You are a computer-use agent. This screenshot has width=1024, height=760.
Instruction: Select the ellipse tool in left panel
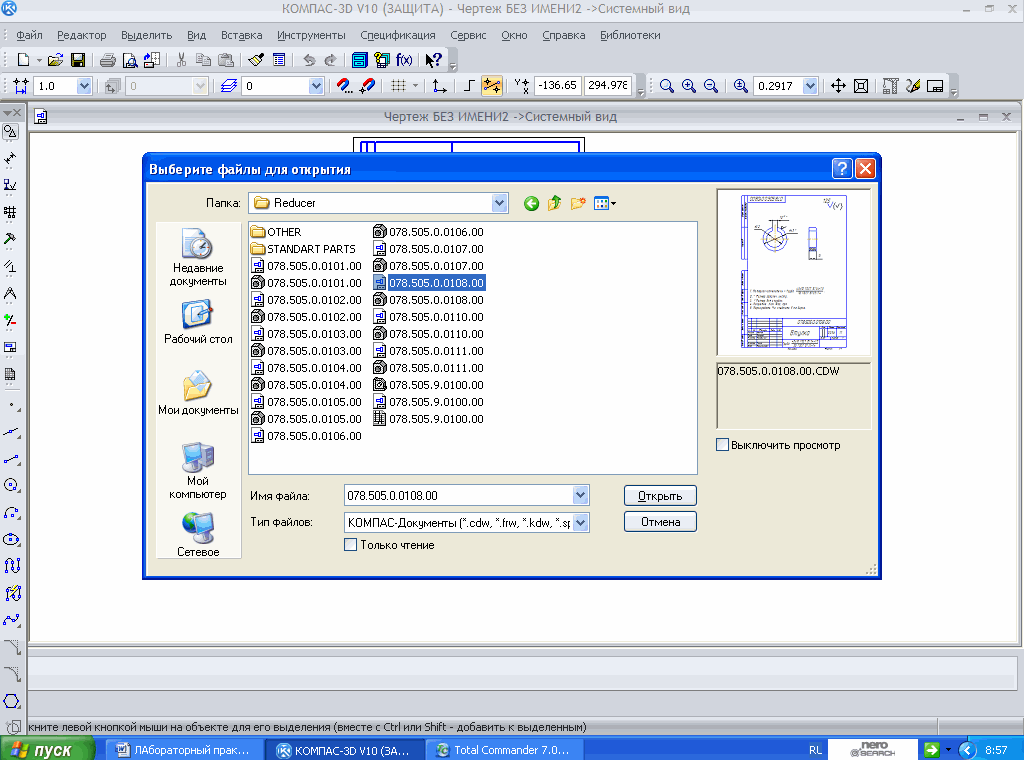click(x=12, y=539)
